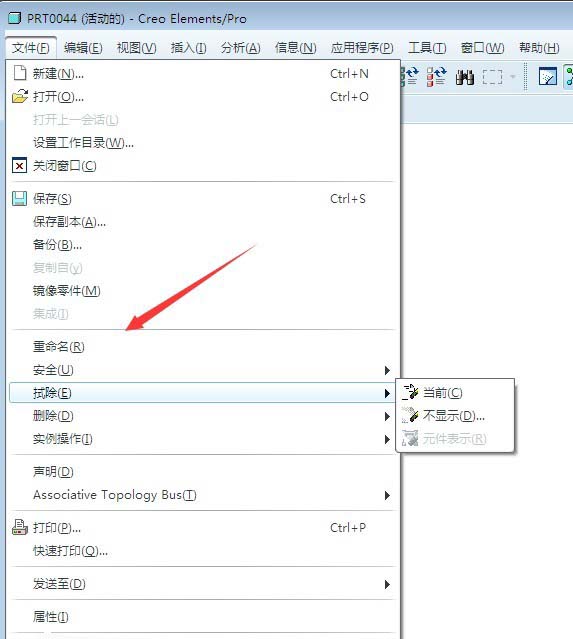This screenshot has width=573, height=639.
Task: Select 备份(B)... menu entry
Action: coord(203,245)
